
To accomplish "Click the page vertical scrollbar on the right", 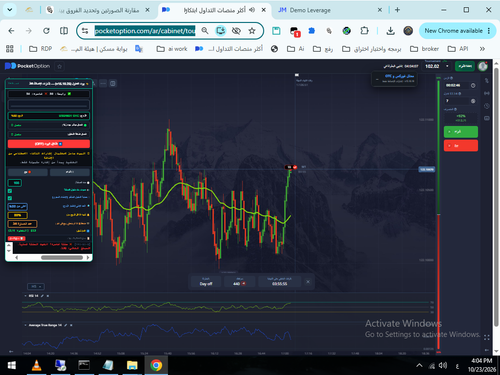I will pyautogui.click(x=496, y=197).
